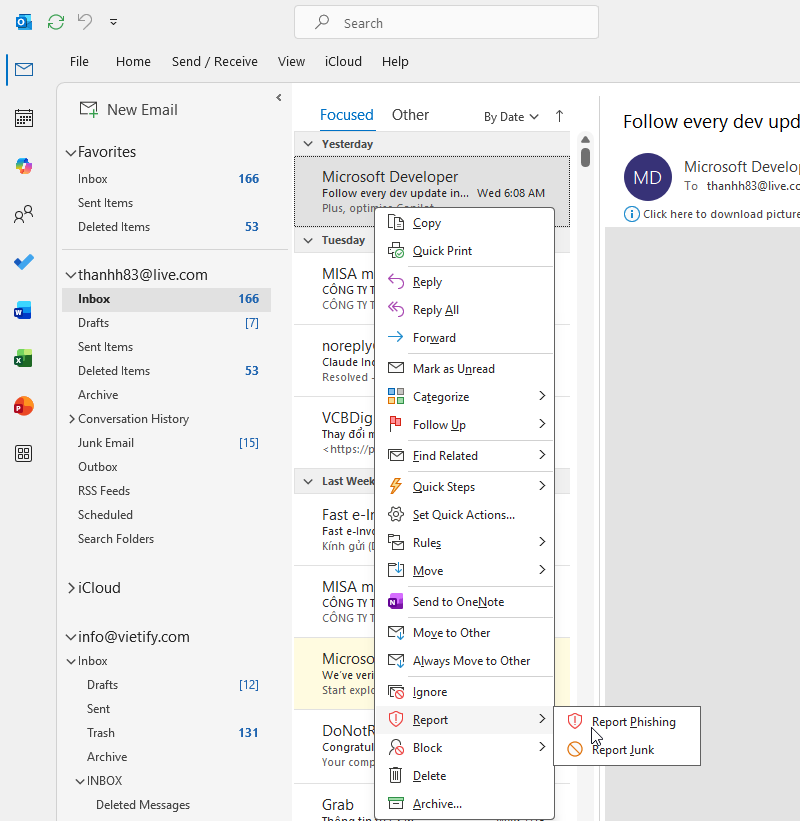Open the By Date sort dropdown
Viewport: 800px width, 821px height.
[511, 117]
